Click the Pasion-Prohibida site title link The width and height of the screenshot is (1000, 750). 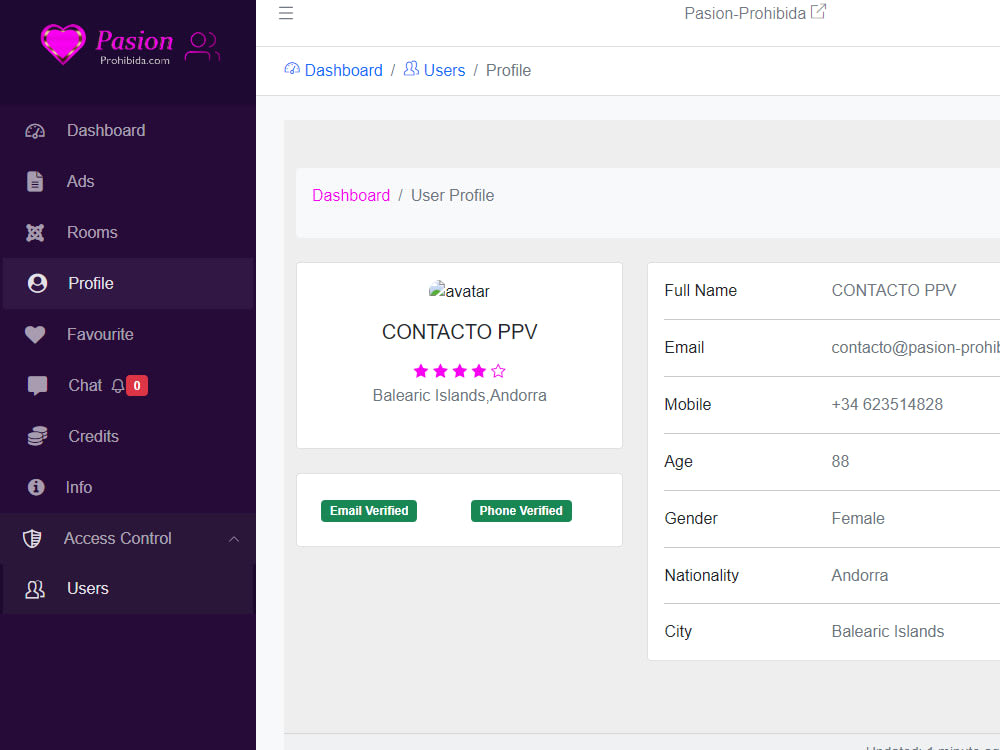(x=745, y=13)
